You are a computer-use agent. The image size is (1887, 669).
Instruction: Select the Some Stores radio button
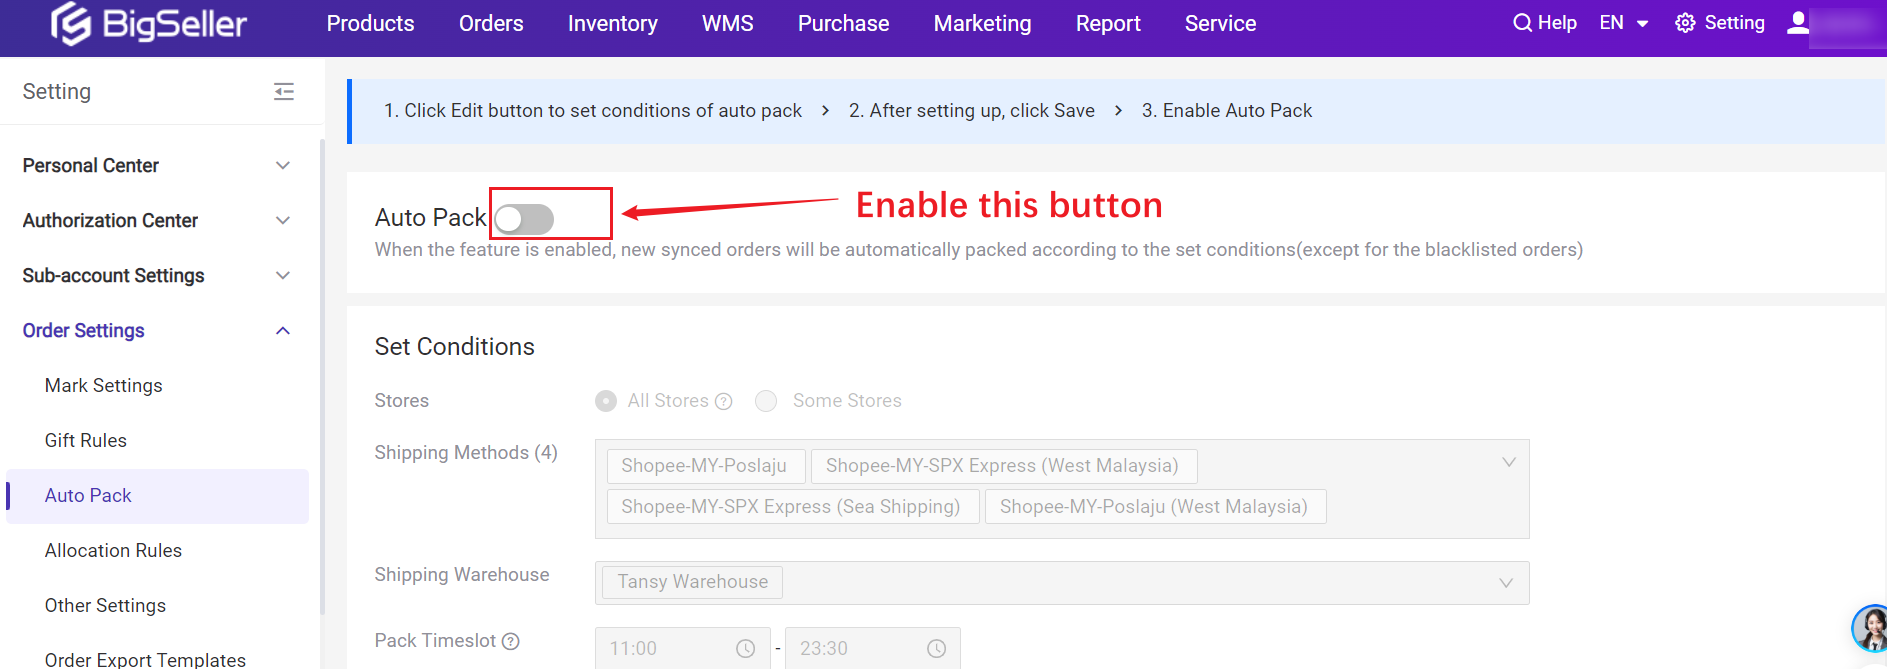coord(766,401)
